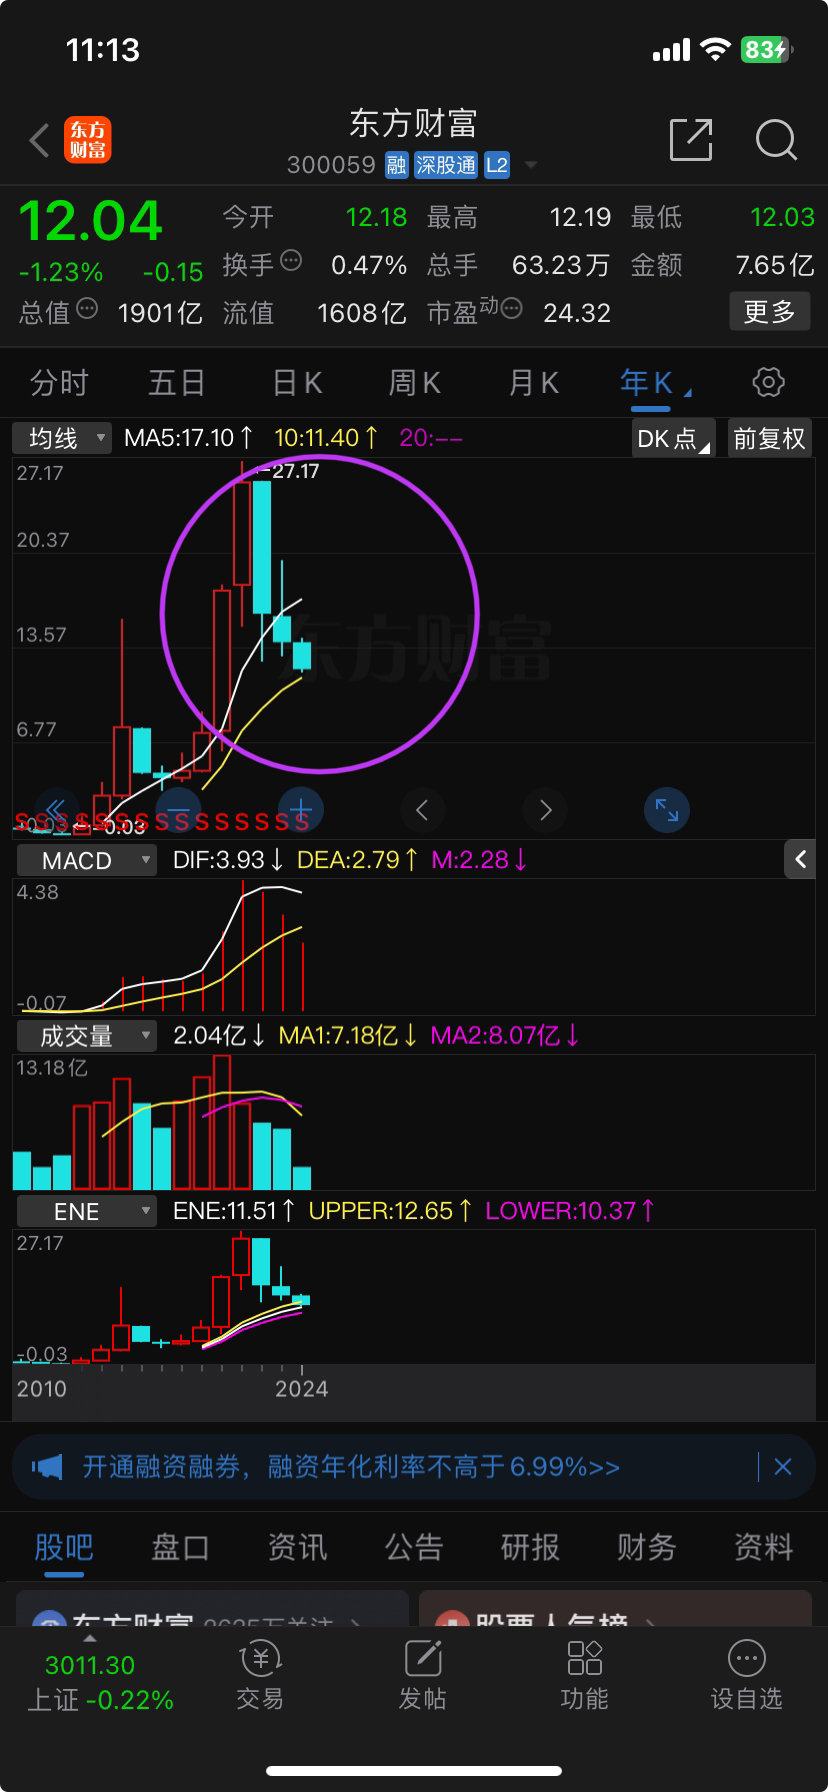Open search with the magnifier icon
828x1792 pixels.
coord(776,140)
